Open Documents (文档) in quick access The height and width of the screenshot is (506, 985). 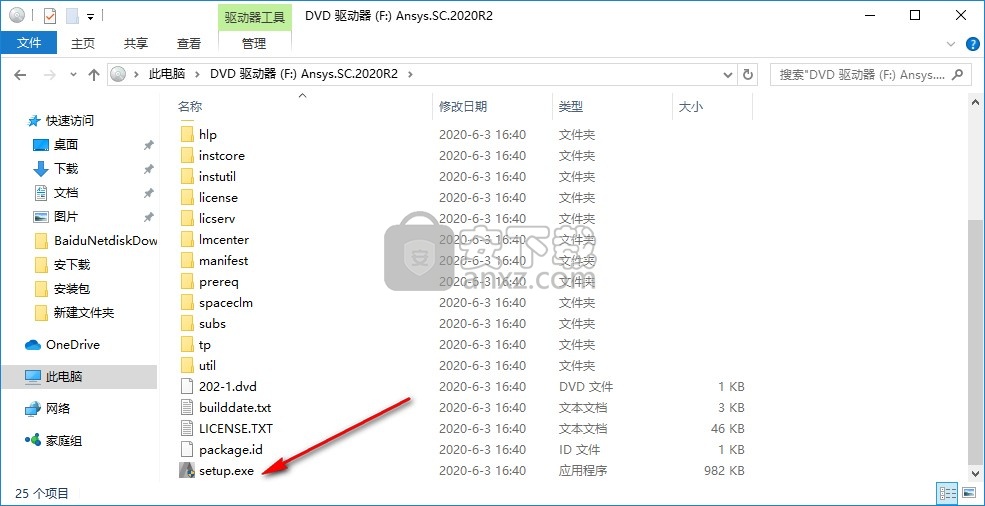pos(65,193)
